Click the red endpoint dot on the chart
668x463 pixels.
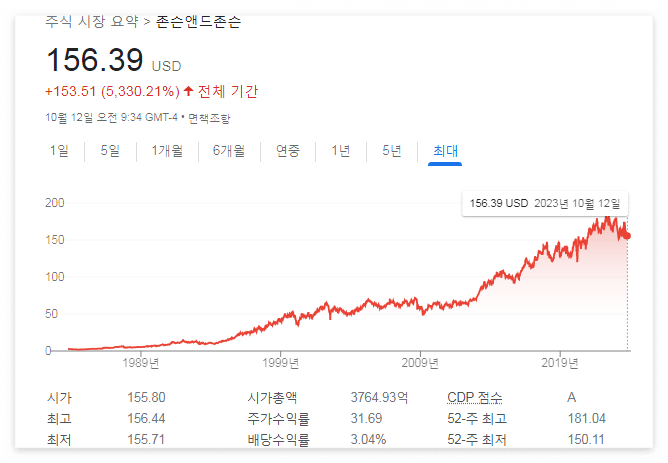[627, 236]
